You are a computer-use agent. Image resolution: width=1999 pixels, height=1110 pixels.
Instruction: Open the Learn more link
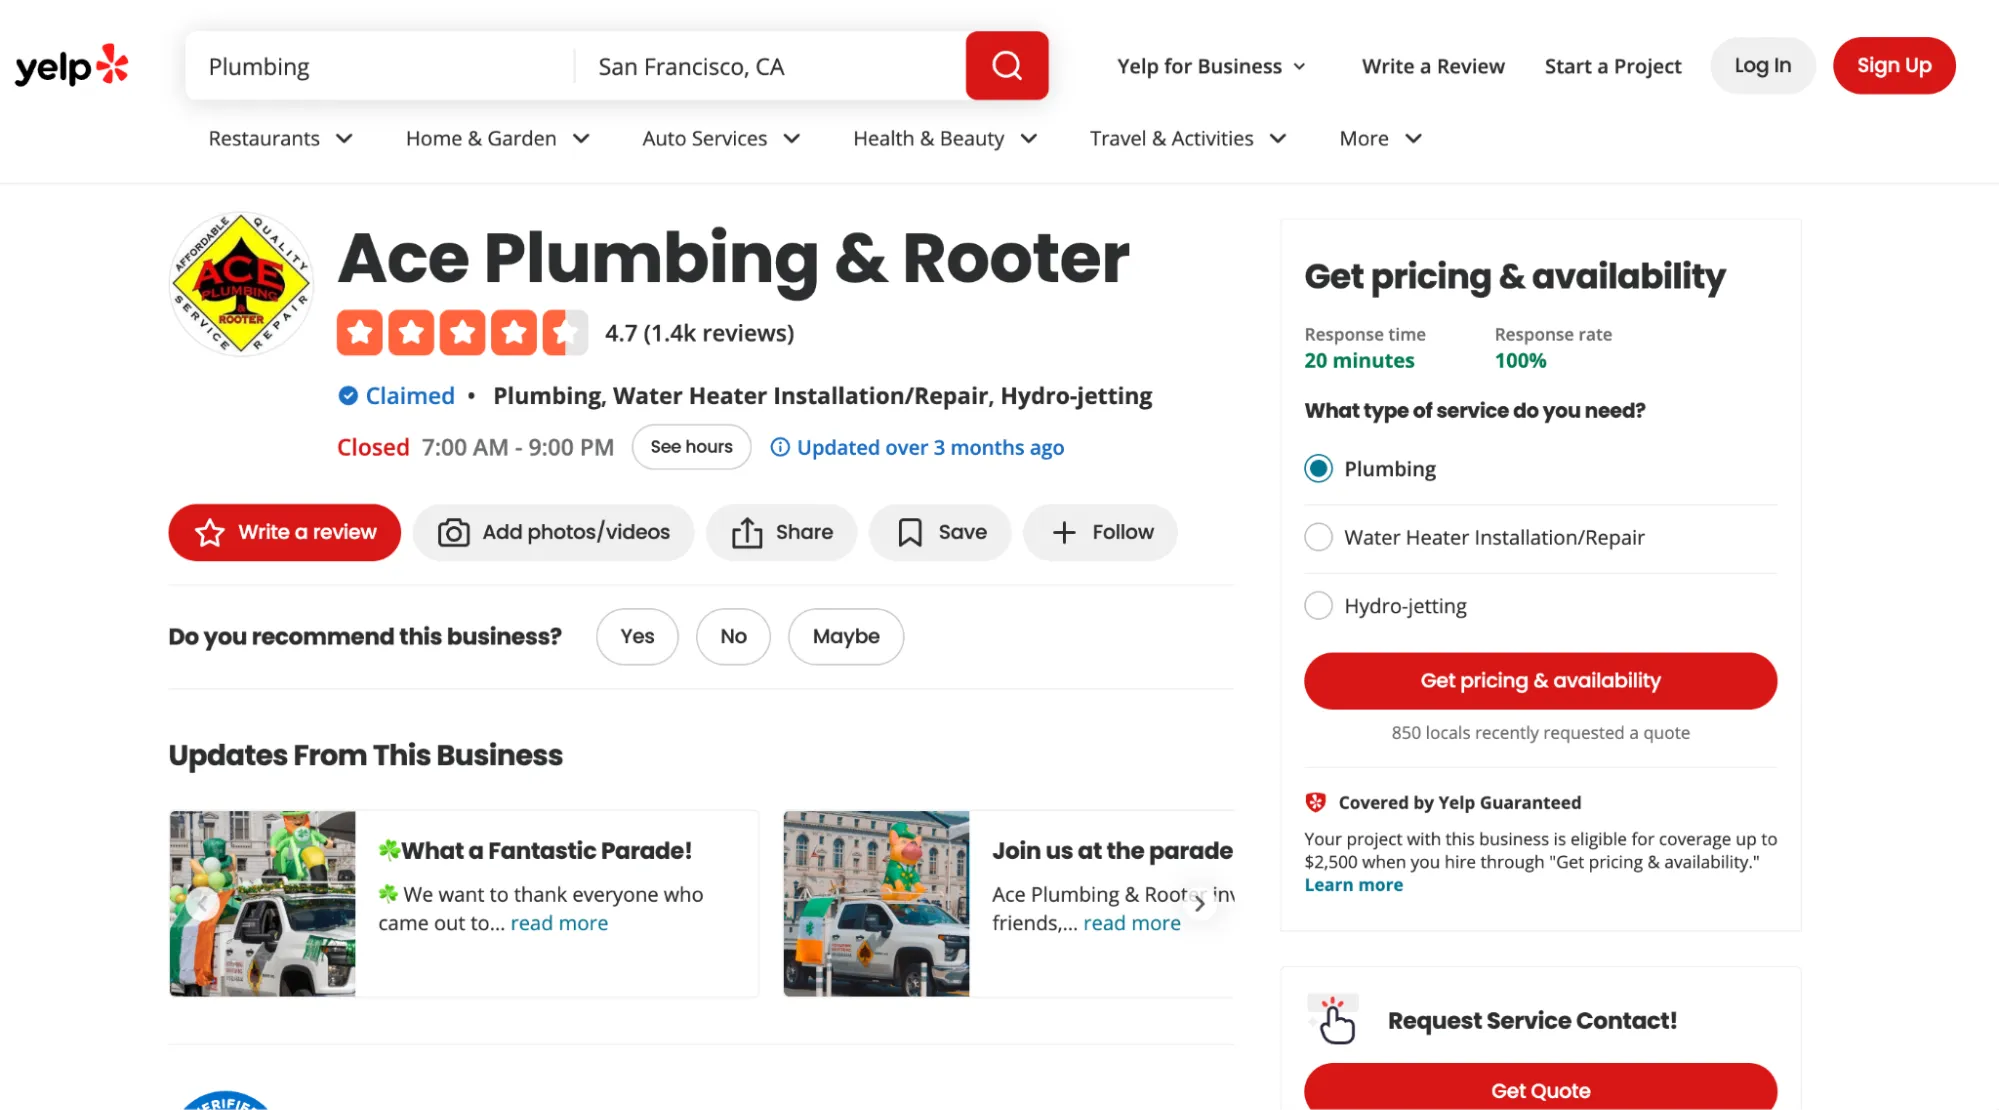(x=1353, y=885)
